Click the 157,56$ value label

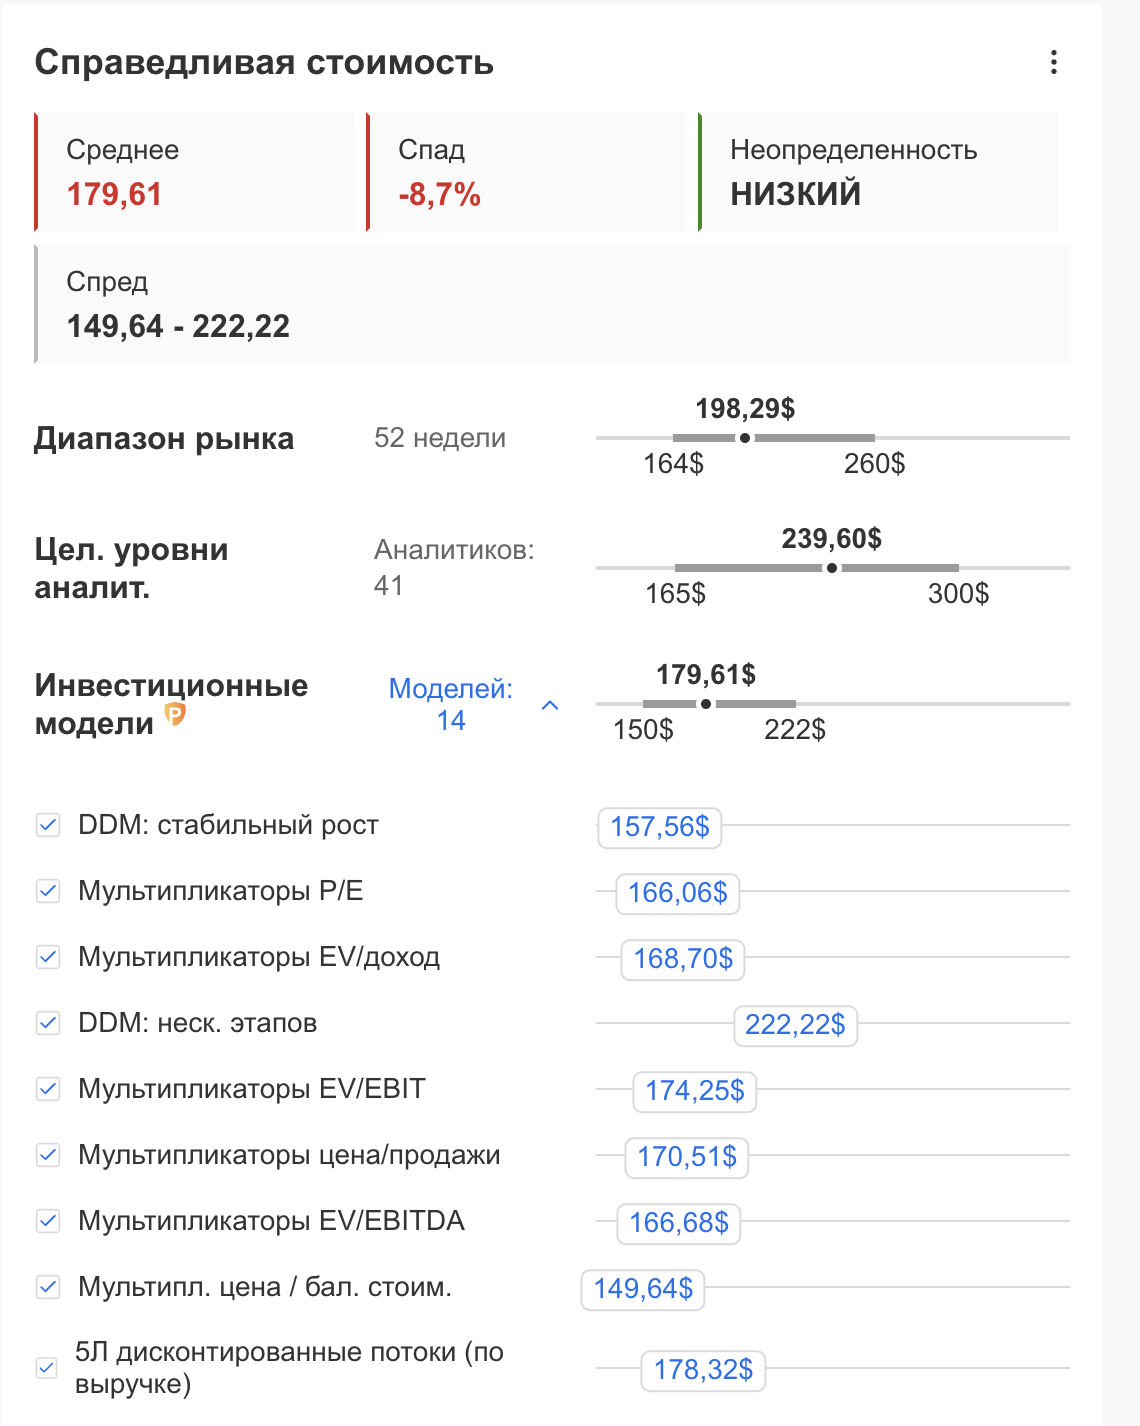(660, 827)
